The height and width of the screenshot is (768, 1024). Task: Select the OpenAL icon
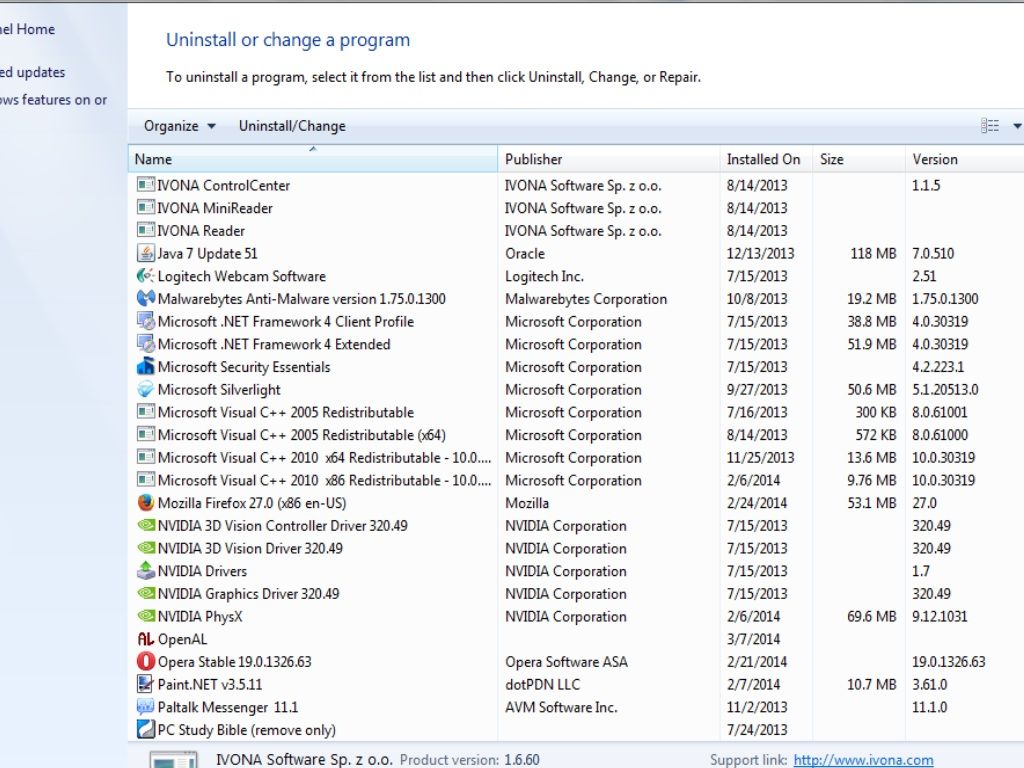tap(145, 640)
